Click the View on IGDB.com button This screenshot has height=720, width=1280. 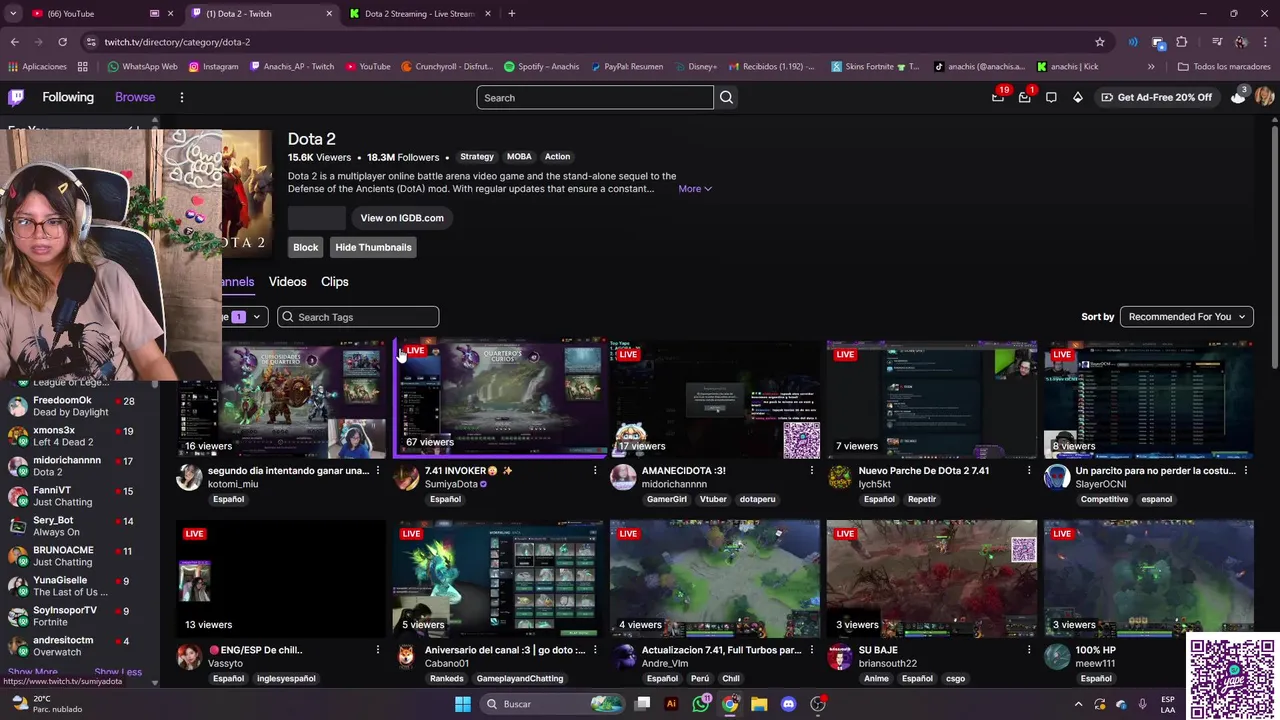coord(402,218)
